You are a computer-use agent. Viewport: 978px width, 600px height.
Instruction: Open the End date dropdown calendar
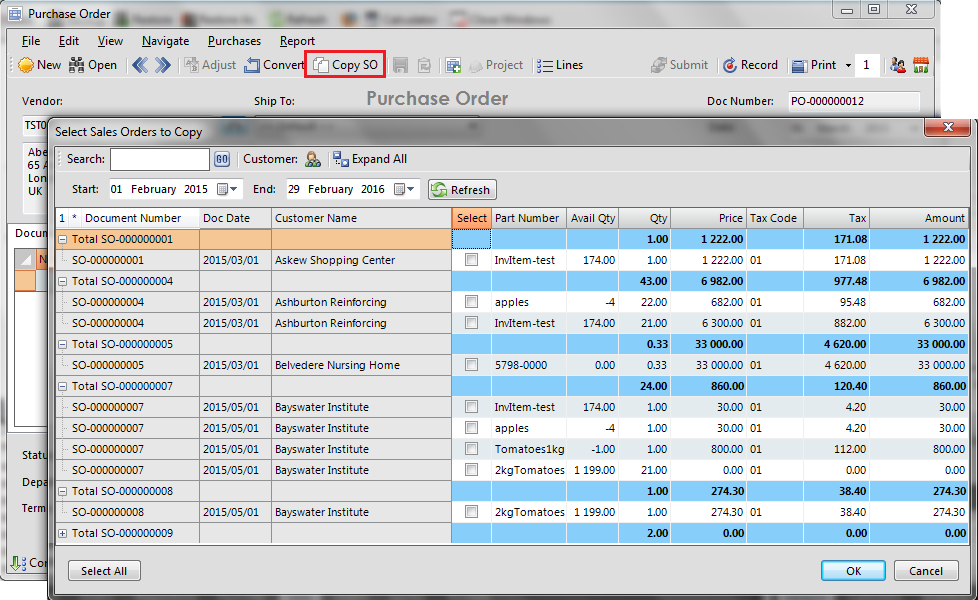click(x=411, y=189)
